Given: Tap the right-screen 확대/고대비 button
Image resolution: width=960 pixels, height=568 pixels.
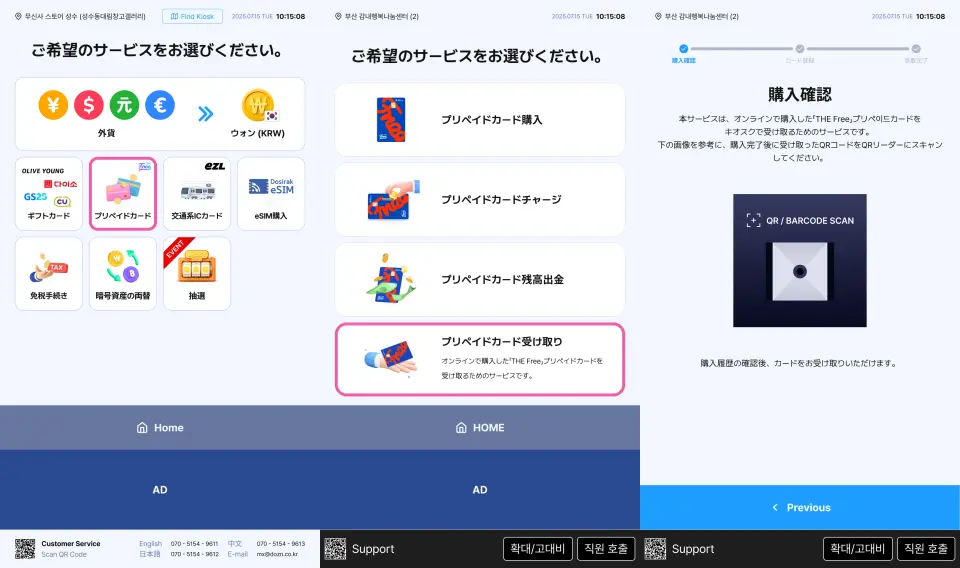Looking at the screenshot, I should click(858, 549).
